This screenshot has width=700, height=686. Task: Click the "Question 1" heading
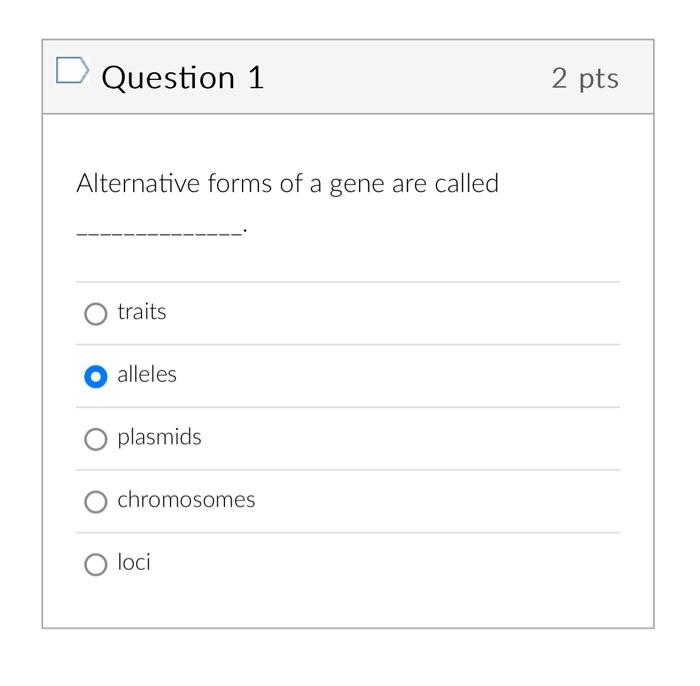click(x=183, y=77)
